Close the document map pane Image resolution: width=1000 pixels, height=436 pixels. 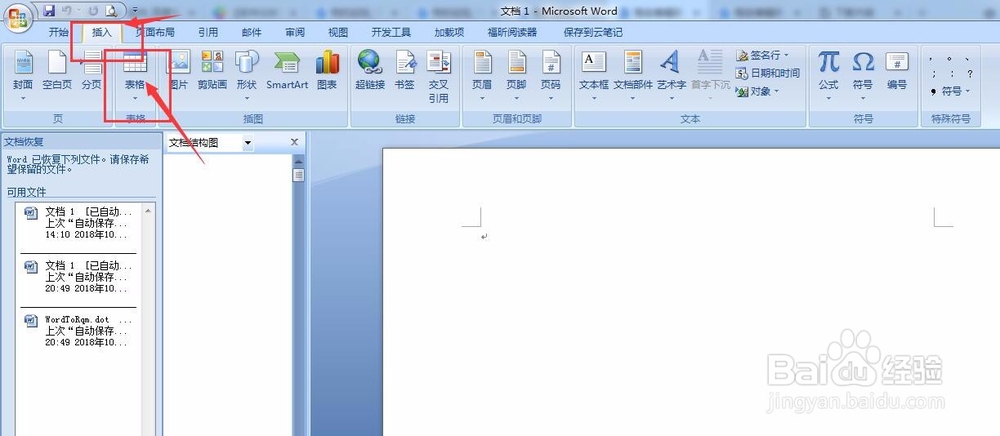(x=294, y=142)
